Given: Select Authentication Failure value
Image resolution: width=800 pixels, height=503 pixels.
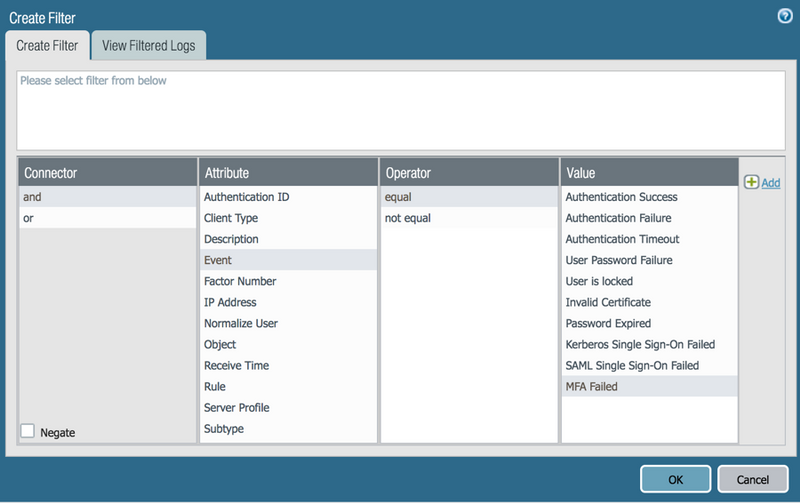Looking at the screenshot, I should click(649, 218).
